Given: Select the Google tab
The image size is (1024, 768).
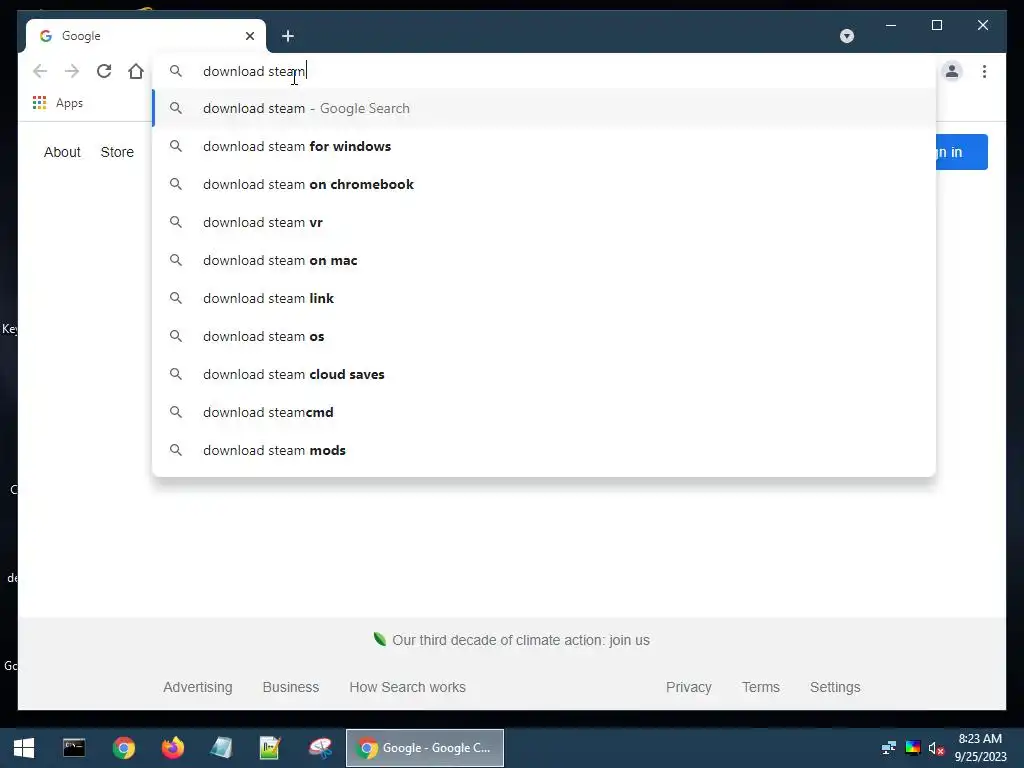Looking at the screenshot, I should click(146, 36).
